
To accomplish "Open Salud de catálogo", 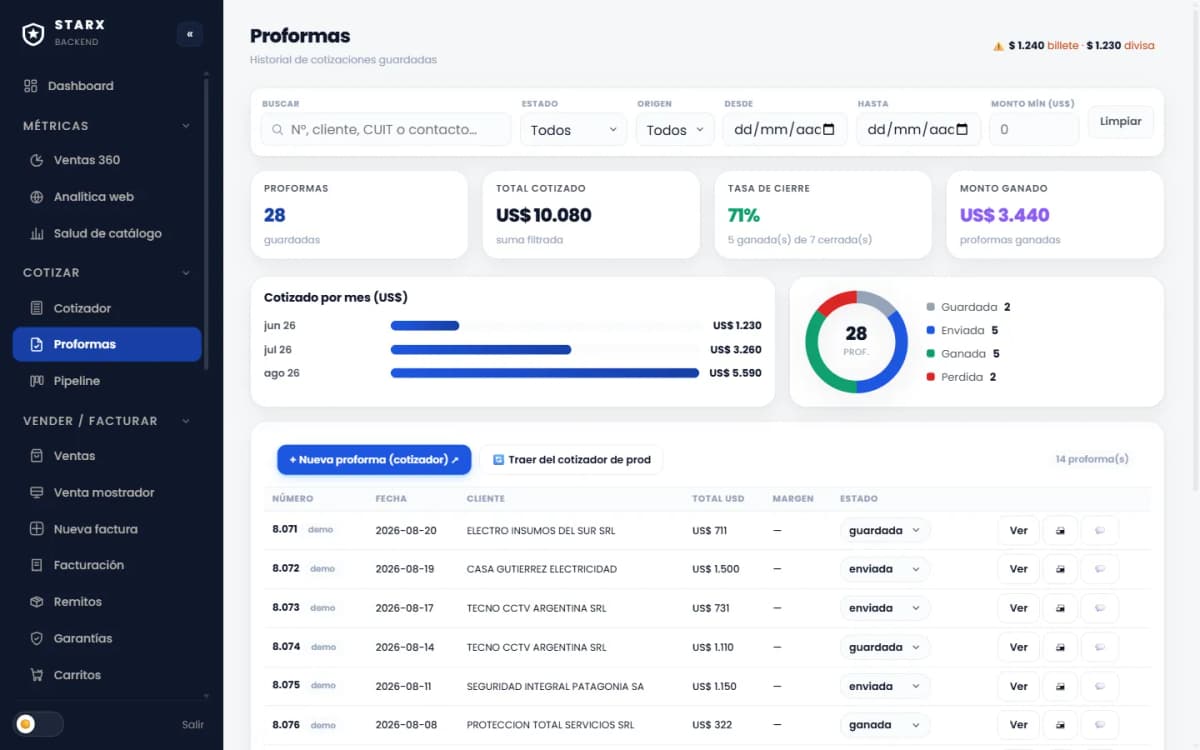I will pos(107,234).
